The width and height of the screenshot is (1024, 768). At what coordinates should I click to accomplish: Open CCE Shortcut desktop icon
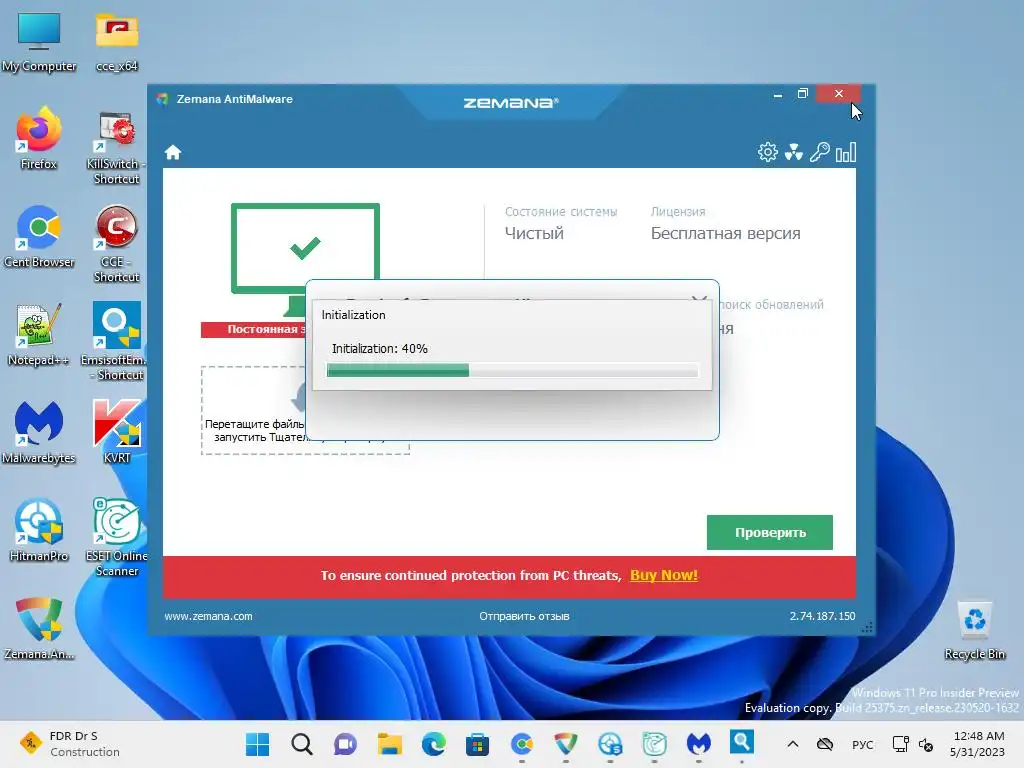(116, 244)
